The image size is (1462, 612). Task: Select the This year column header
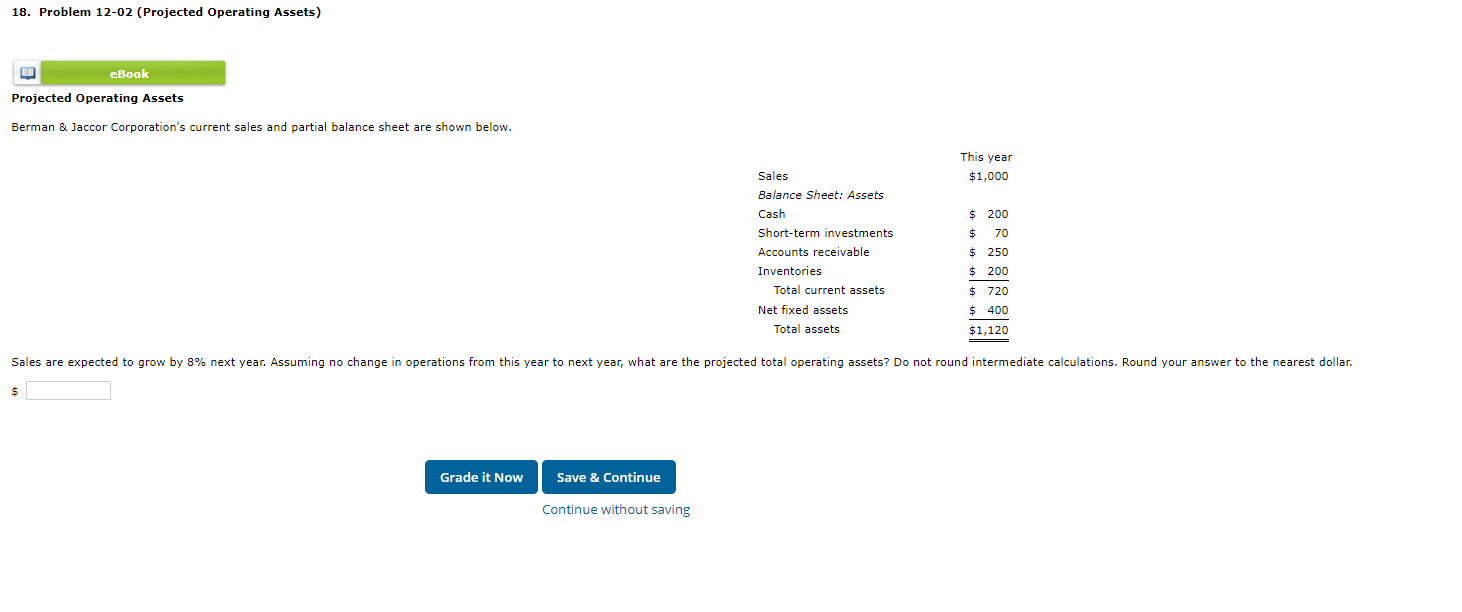(985, 157)
